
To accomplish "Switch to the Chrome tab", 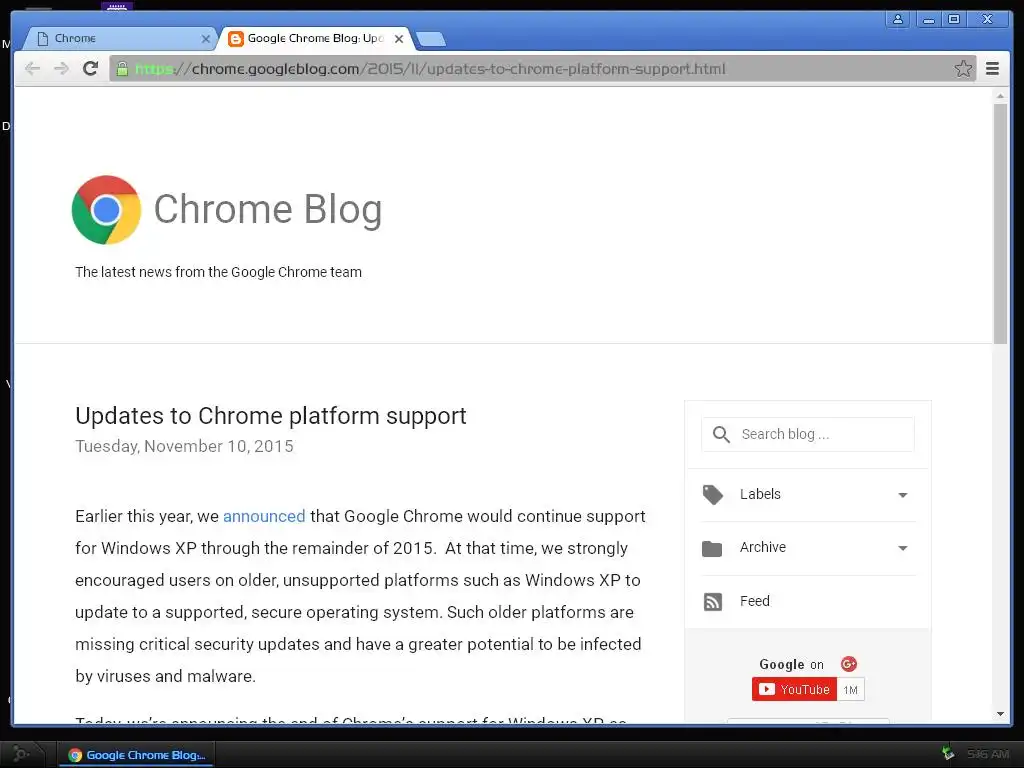I will [120, 39].
